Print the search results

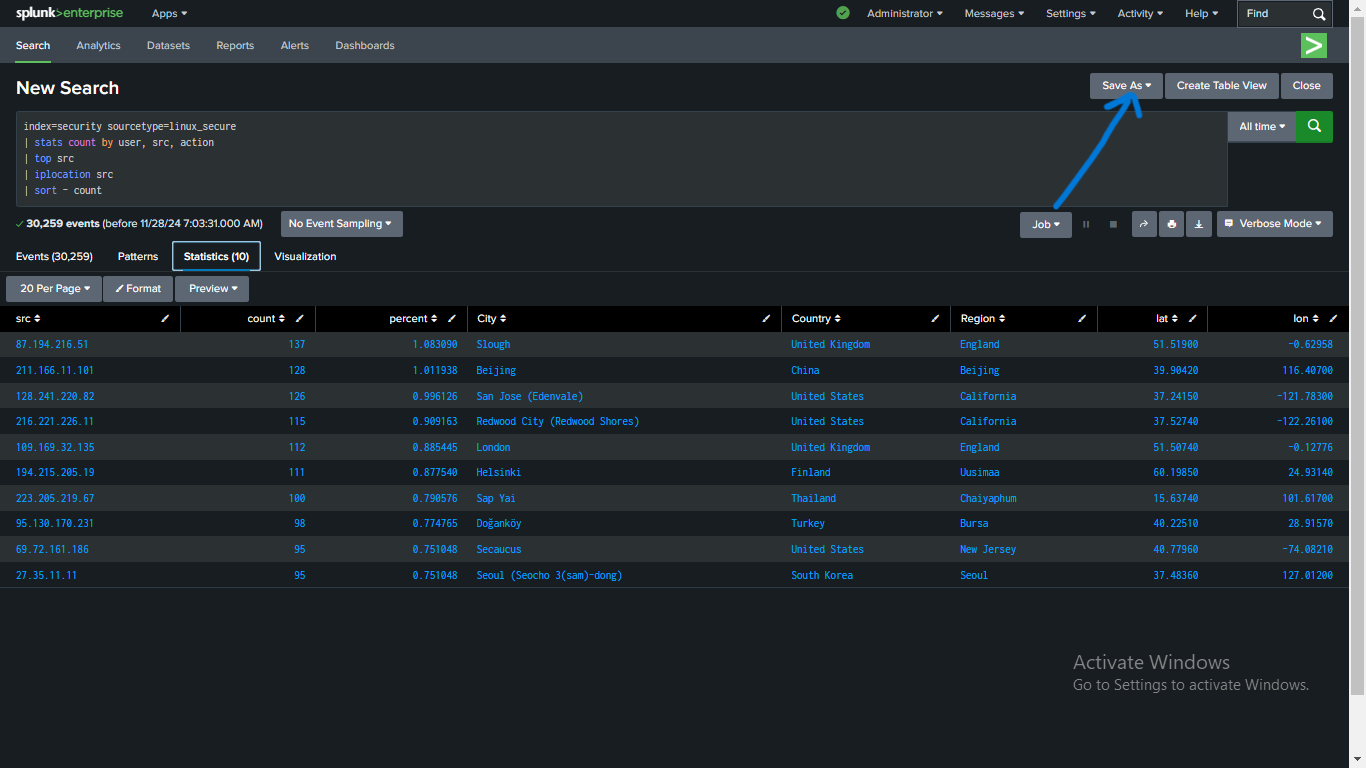coord(1170,224)
